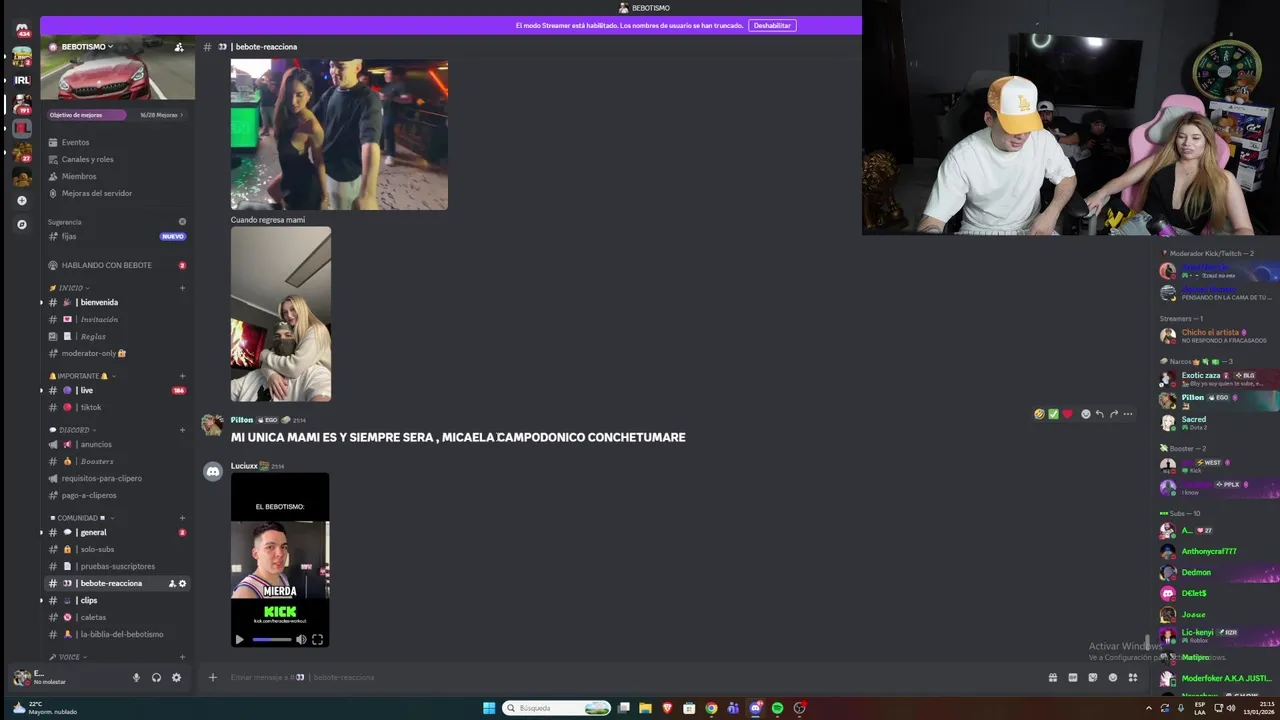Open more options on Pillon's message
1280x720 pixels.
coord(1127,414)
